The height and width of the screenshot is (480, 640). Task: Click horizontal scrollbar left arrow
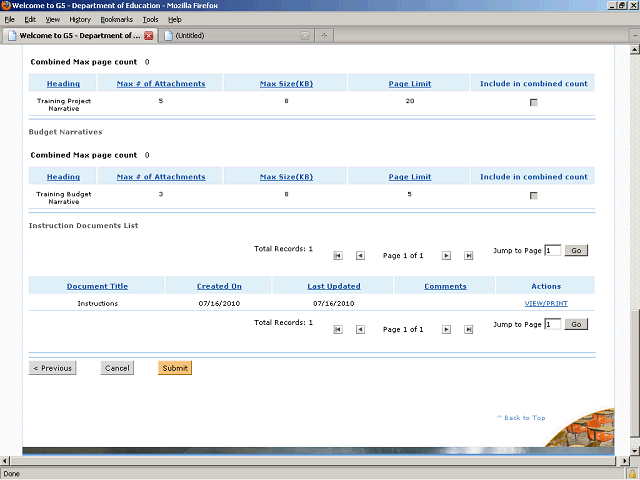click(4, 461)
